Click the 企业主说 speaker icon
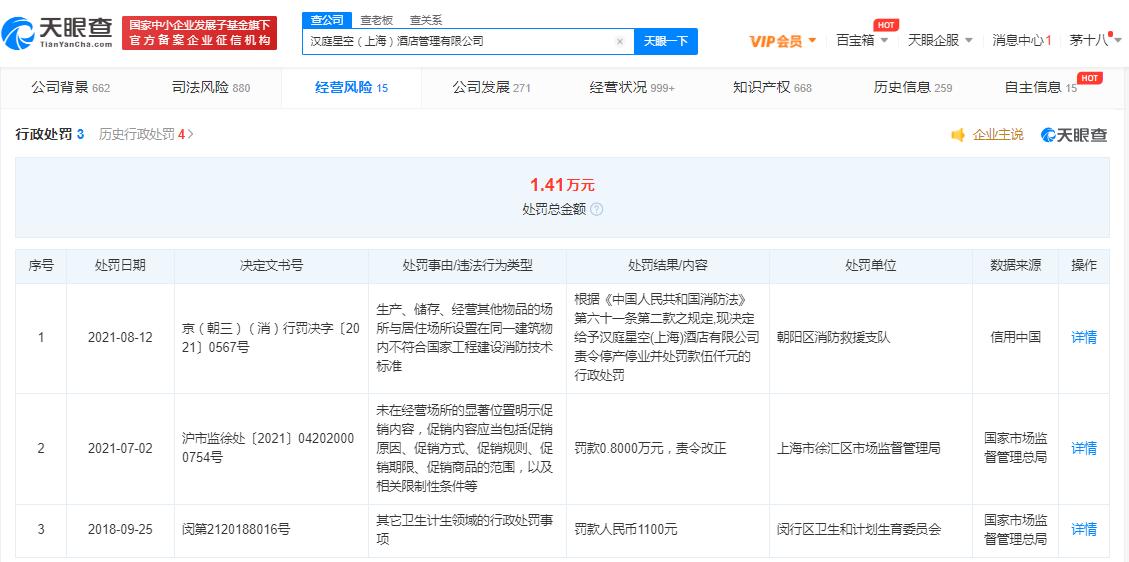The width and height of the screenshot is (1129, 562). (x=958, y=135)
